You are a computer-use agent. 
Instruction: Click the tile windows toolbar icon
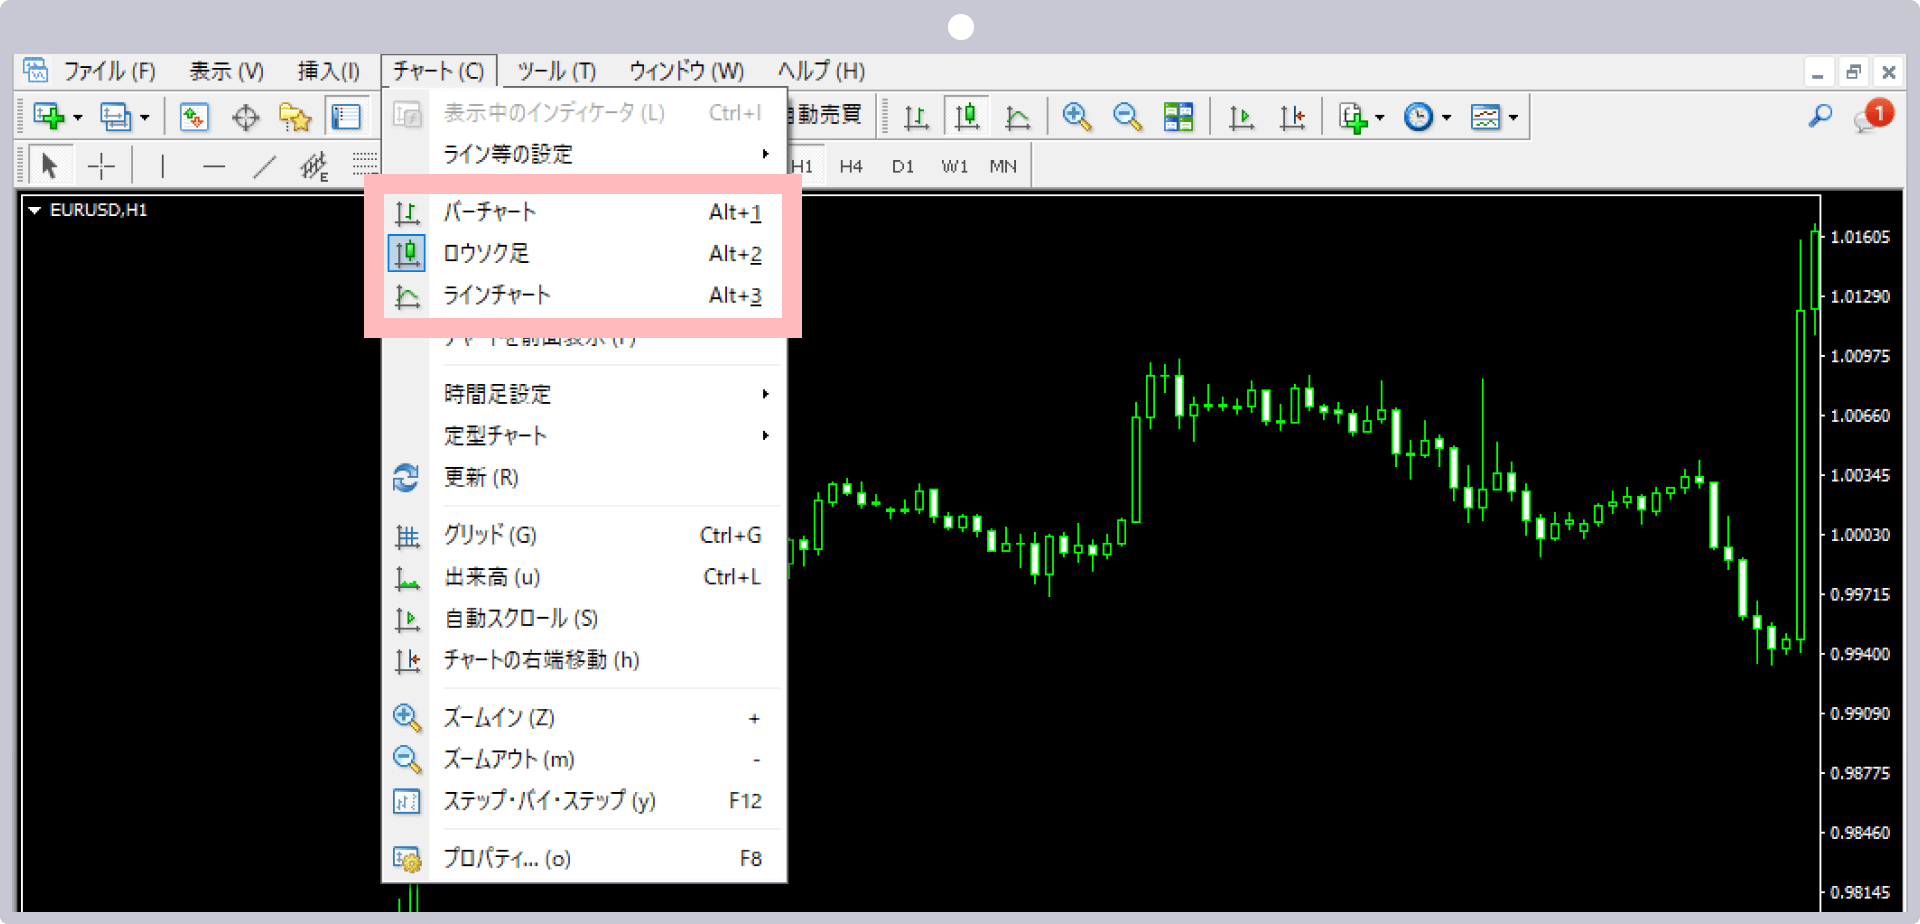(1179, 117)
